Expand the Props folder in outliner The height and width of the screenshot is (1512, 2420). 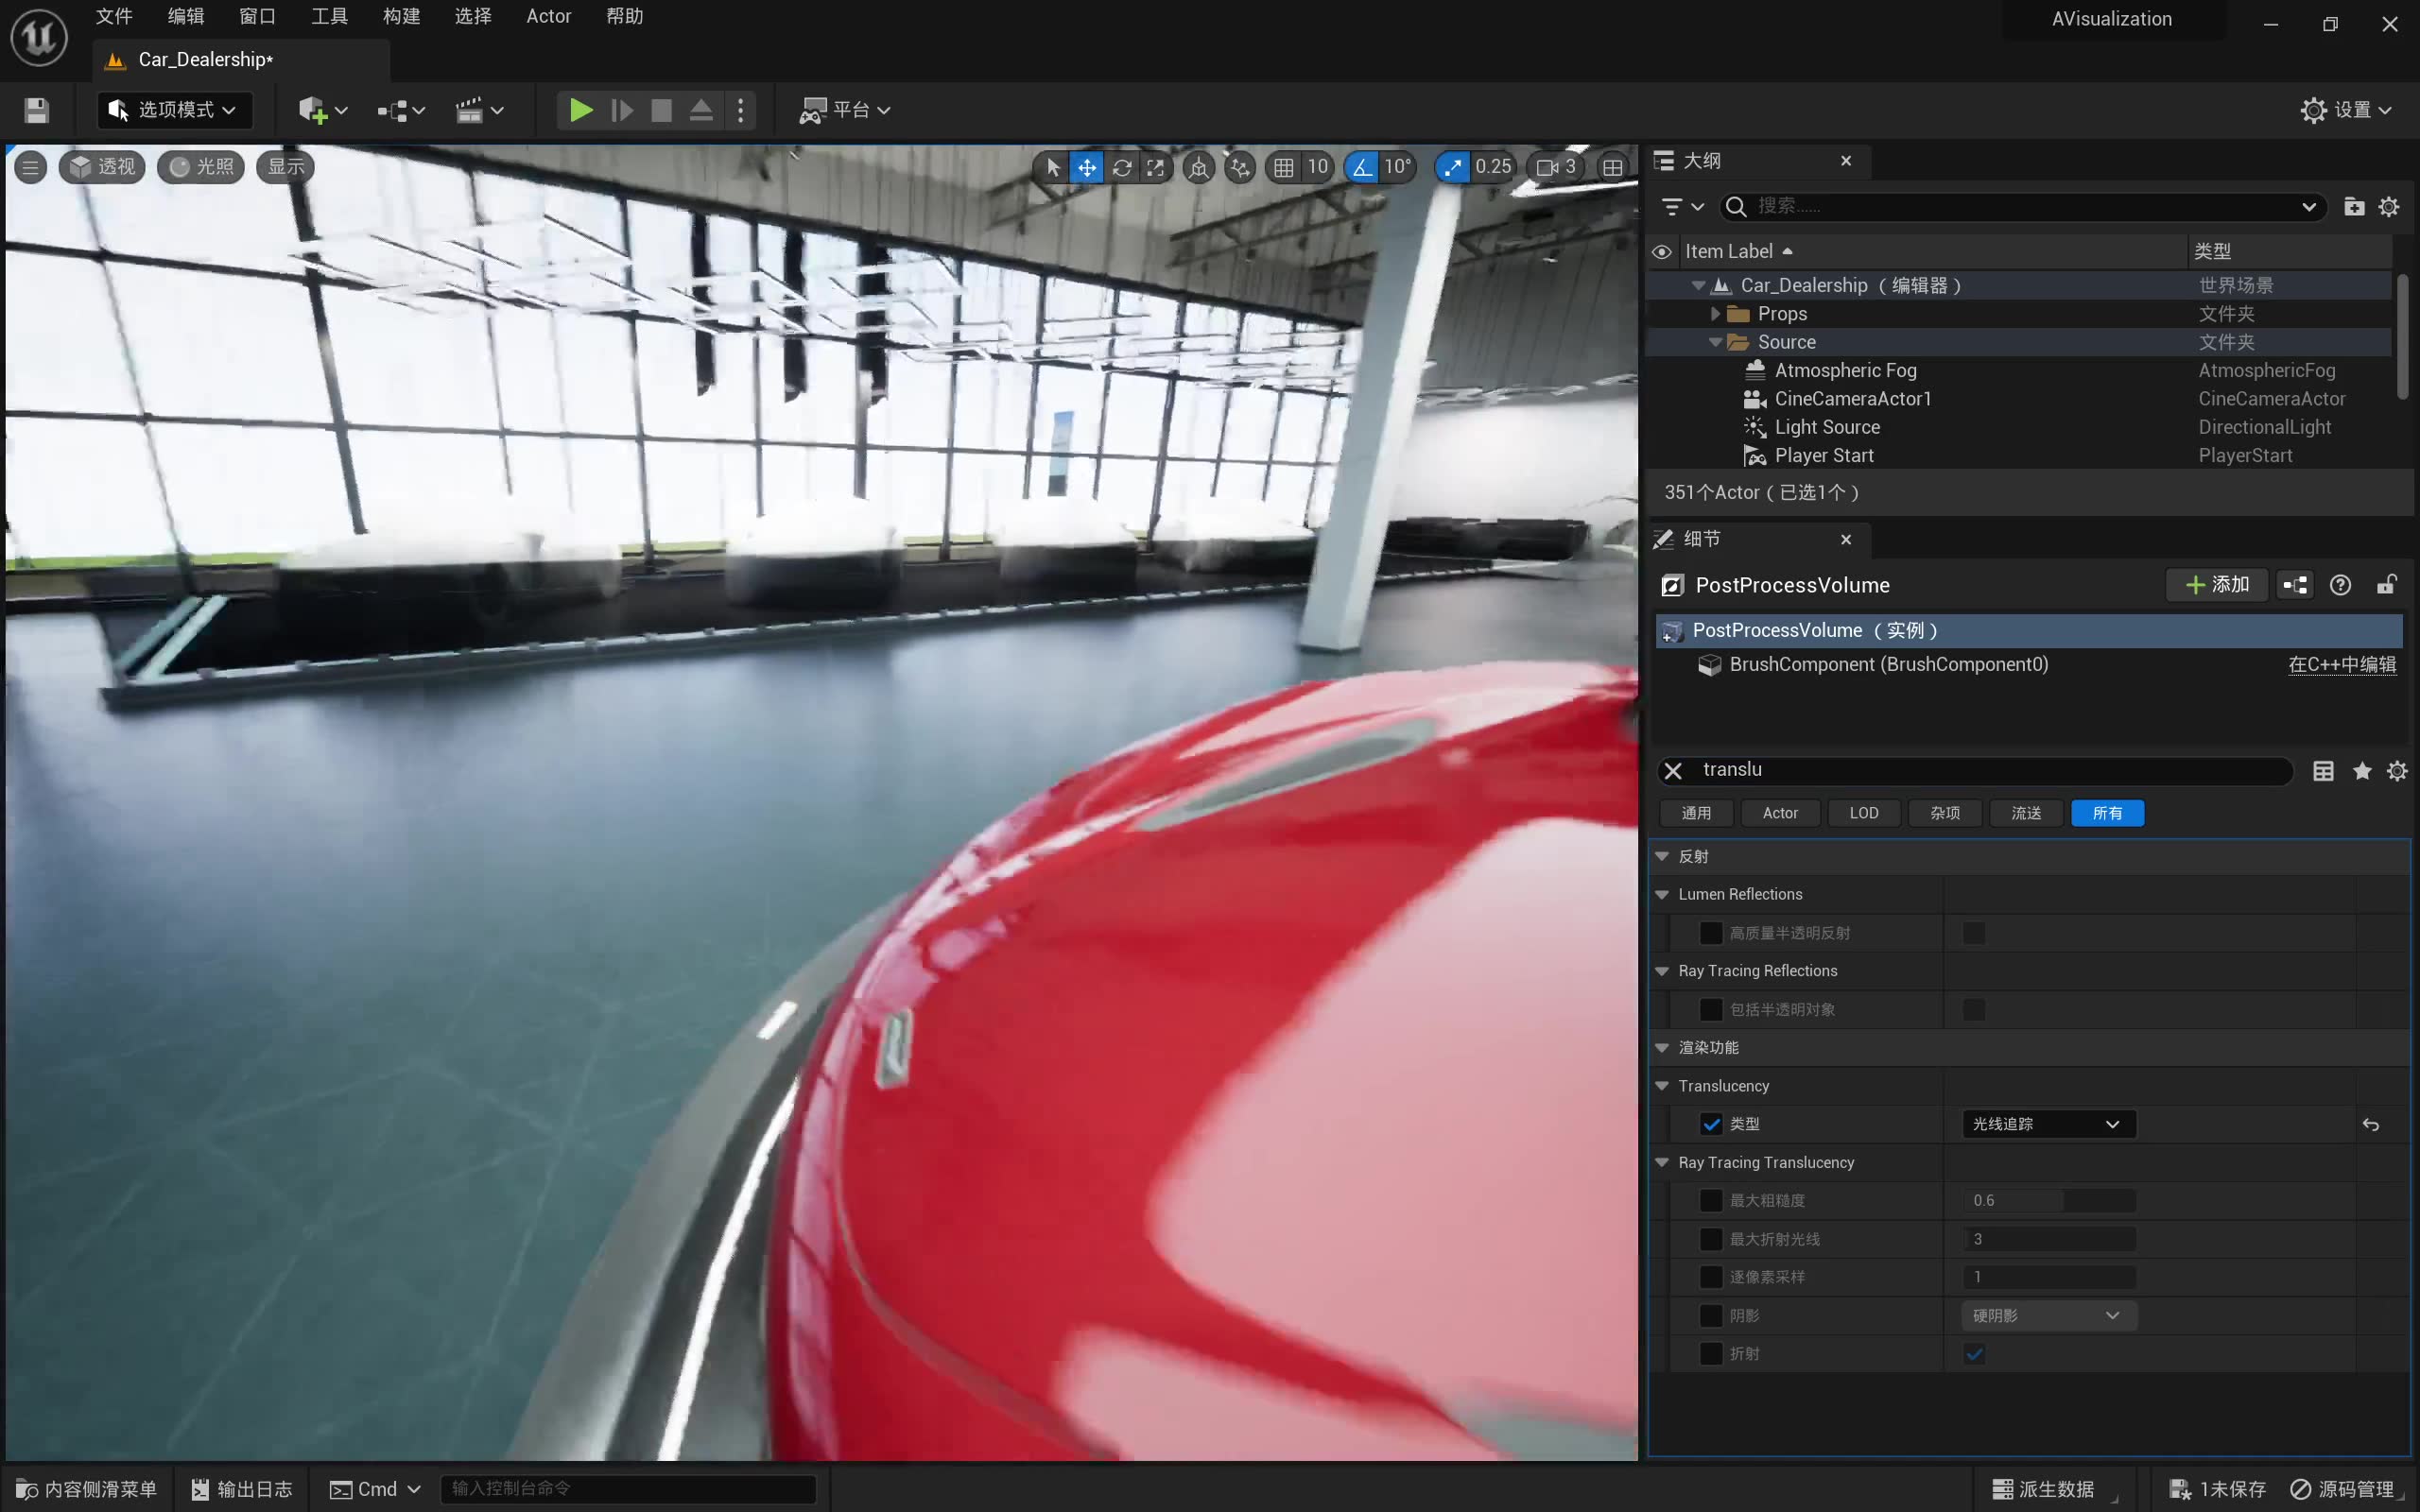(1715, 314)
